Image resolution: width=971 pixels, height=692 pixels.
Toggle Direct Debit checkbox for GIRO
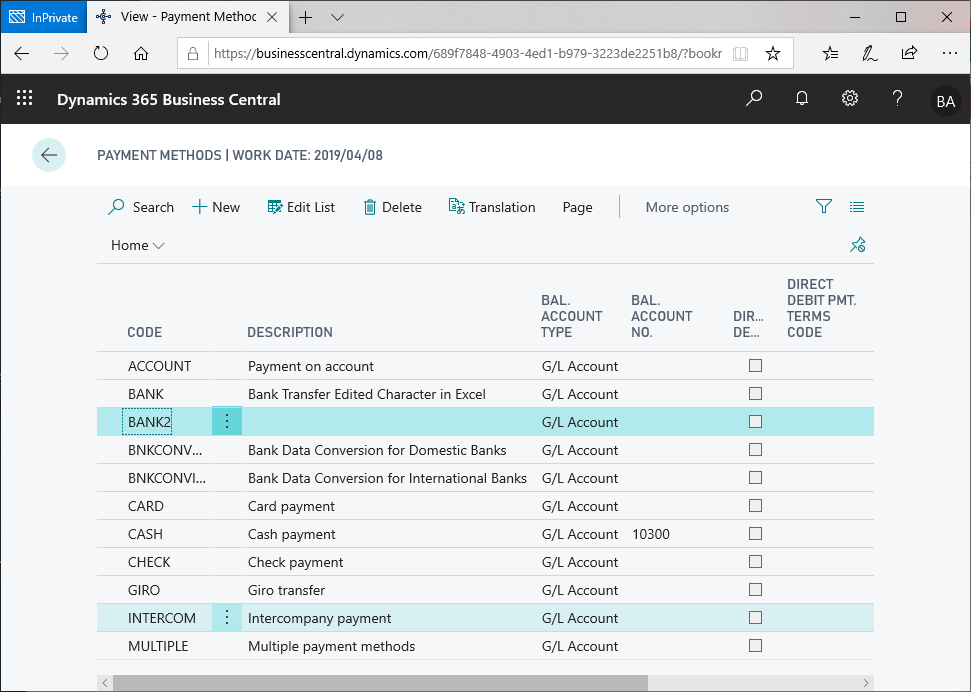coord(755,589)
